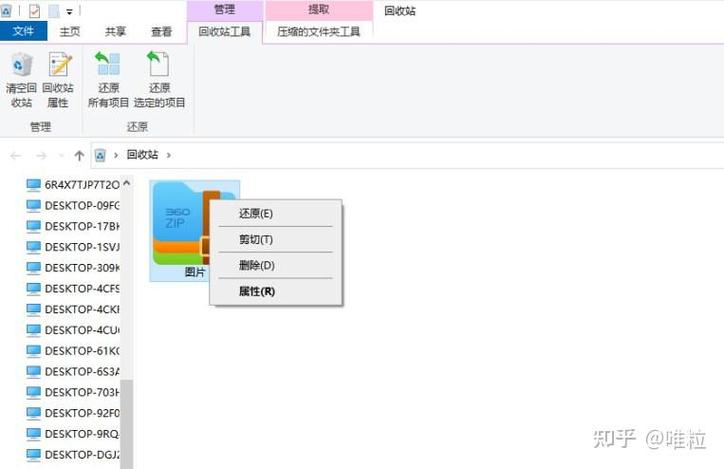Click the navigation pane scrollbar thumb

point(127,424)
